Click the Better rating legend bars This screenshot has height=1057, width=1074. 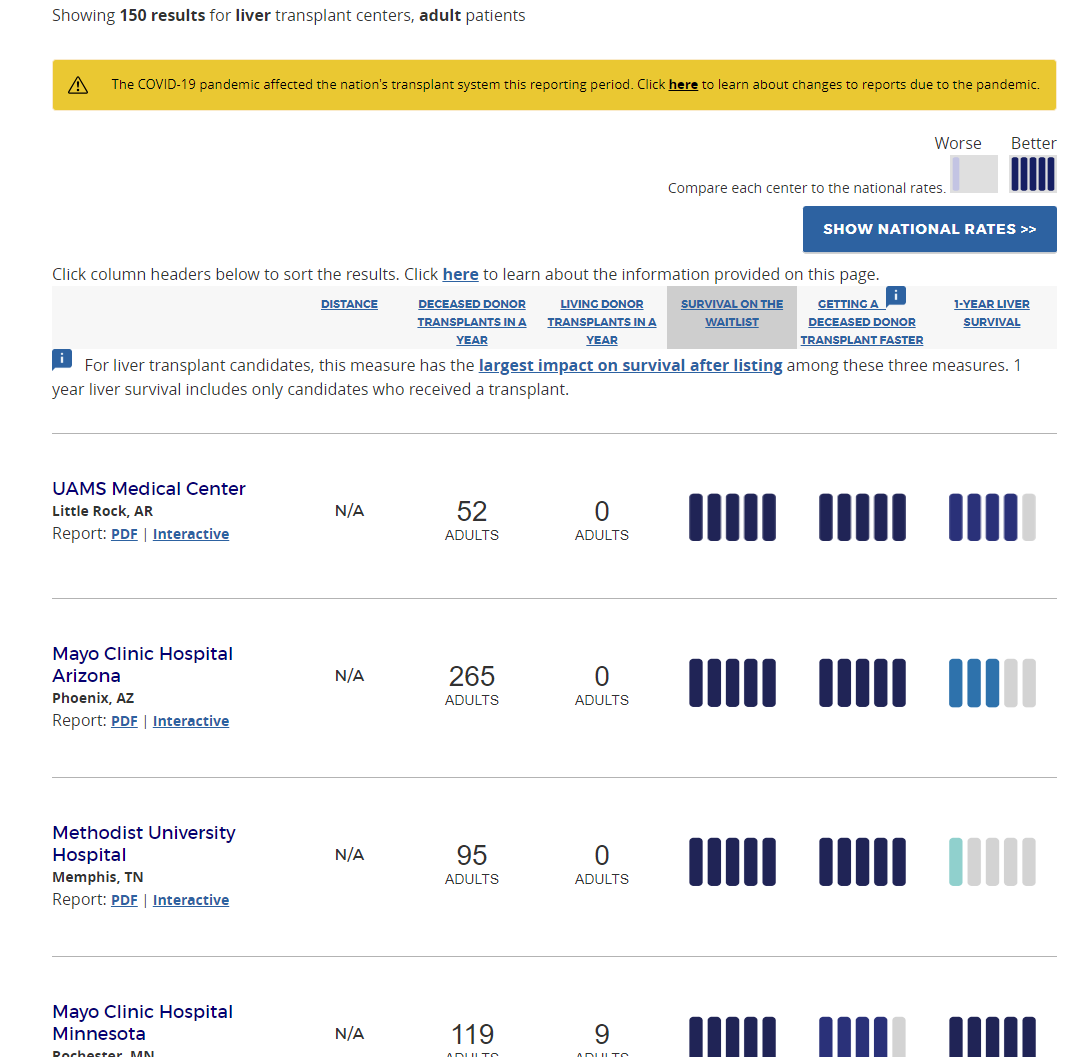pos(1033,174)
